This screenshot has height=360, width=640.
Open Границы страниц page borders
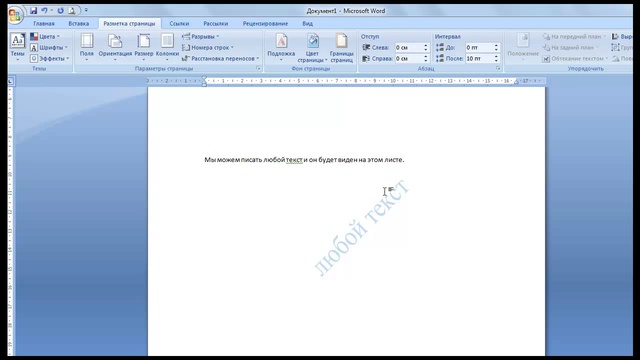tap(342, 48)
